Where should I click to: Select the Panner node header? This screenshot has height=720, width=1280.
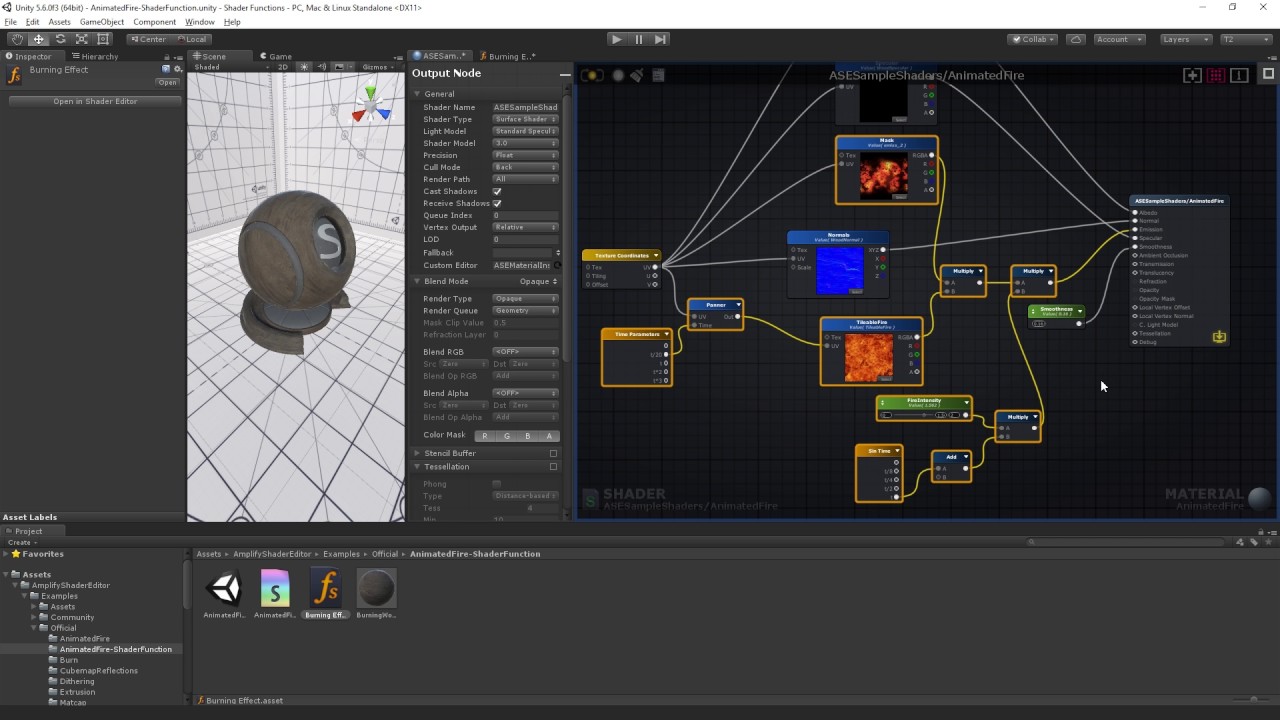(715, 305)
